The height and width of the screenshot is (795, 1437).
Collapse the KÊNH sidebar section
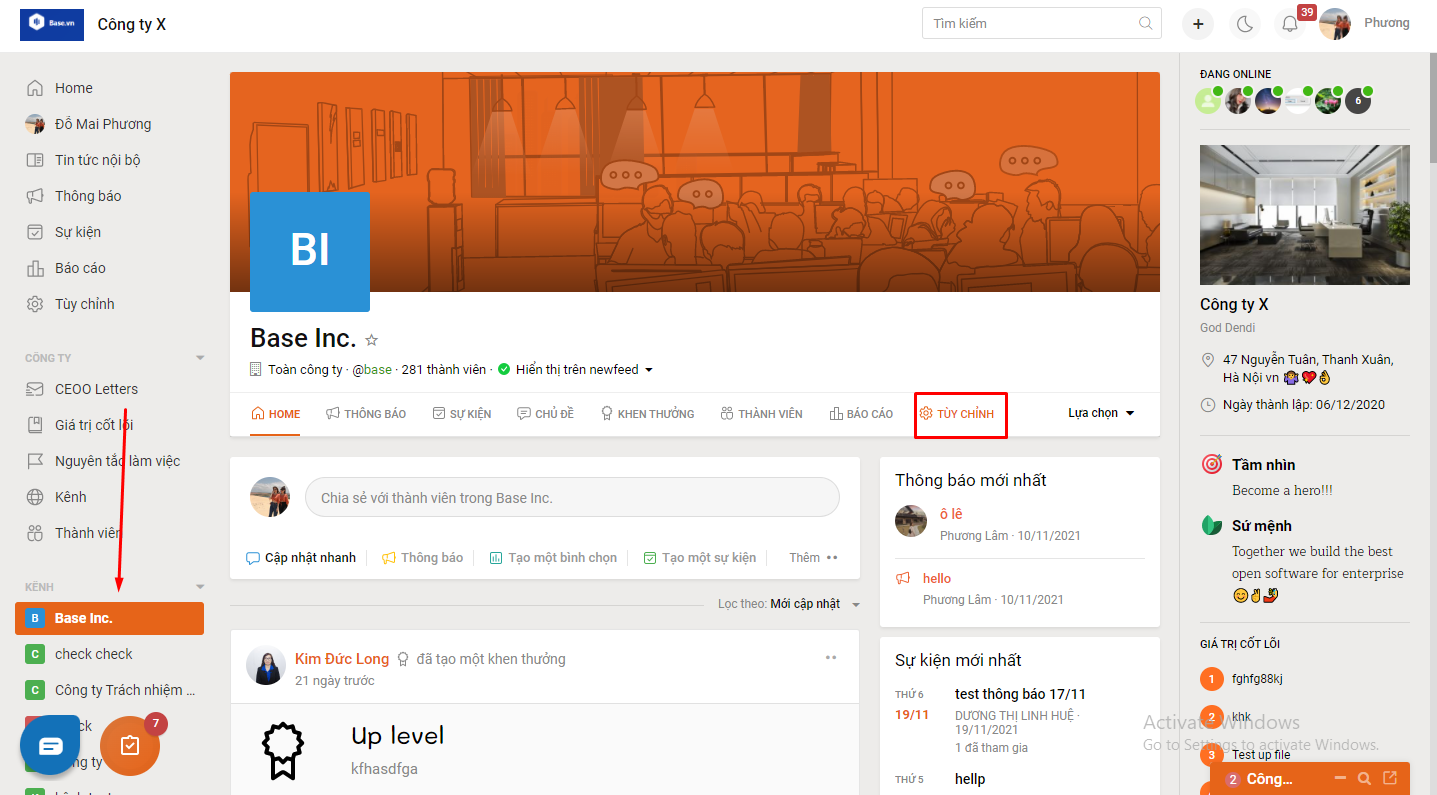point(200,587)
